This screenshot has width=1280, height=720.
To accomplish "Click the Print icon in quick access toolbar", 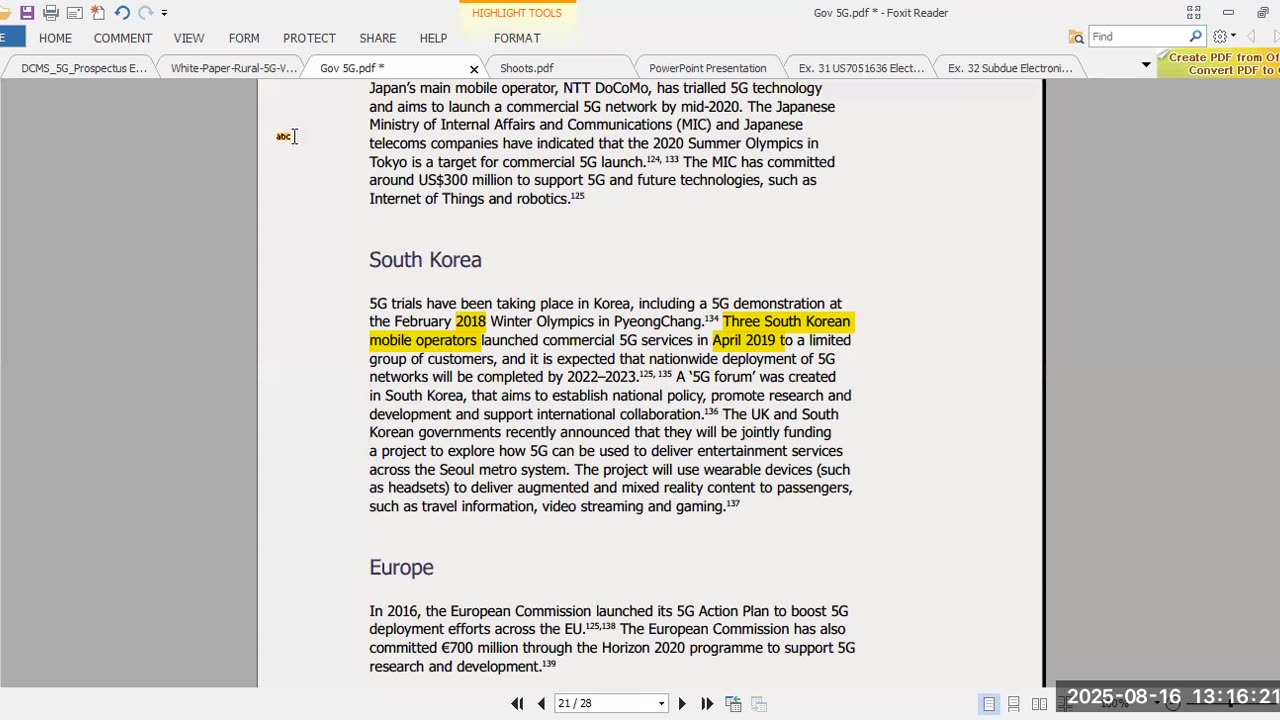I will [x=51, y=13].
